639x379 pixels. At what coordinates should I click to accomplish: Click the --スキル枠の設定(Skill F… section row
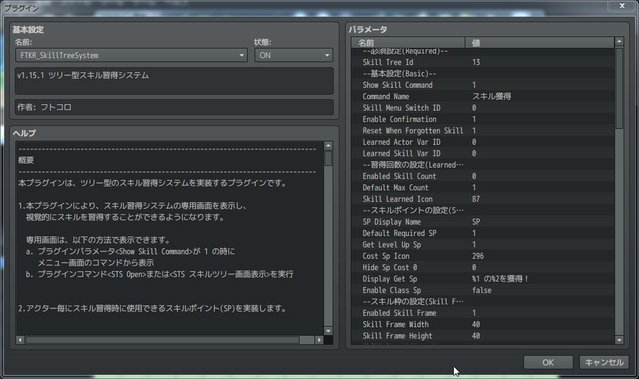point(483,302)
